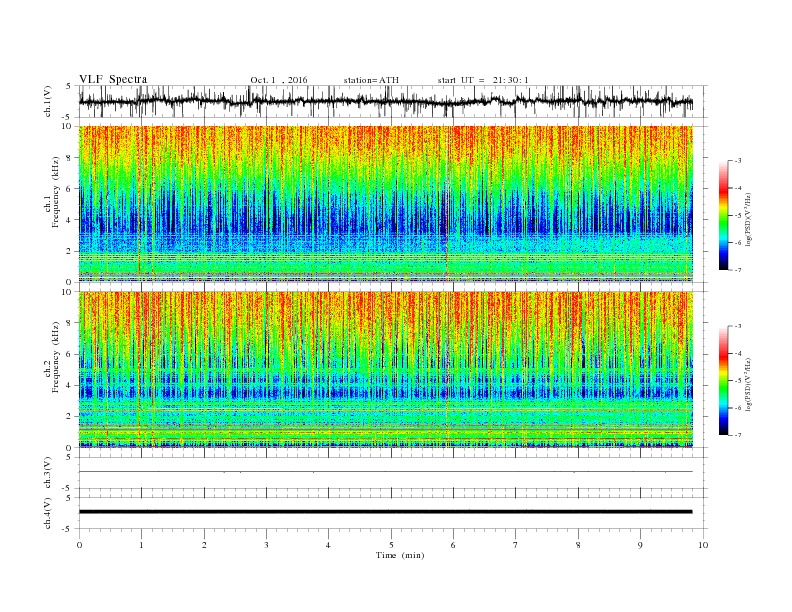Click the '2' kHz tick of ch.2 spectrogram
This screenshot has height=612, width=792.
[x=70, y=416]
